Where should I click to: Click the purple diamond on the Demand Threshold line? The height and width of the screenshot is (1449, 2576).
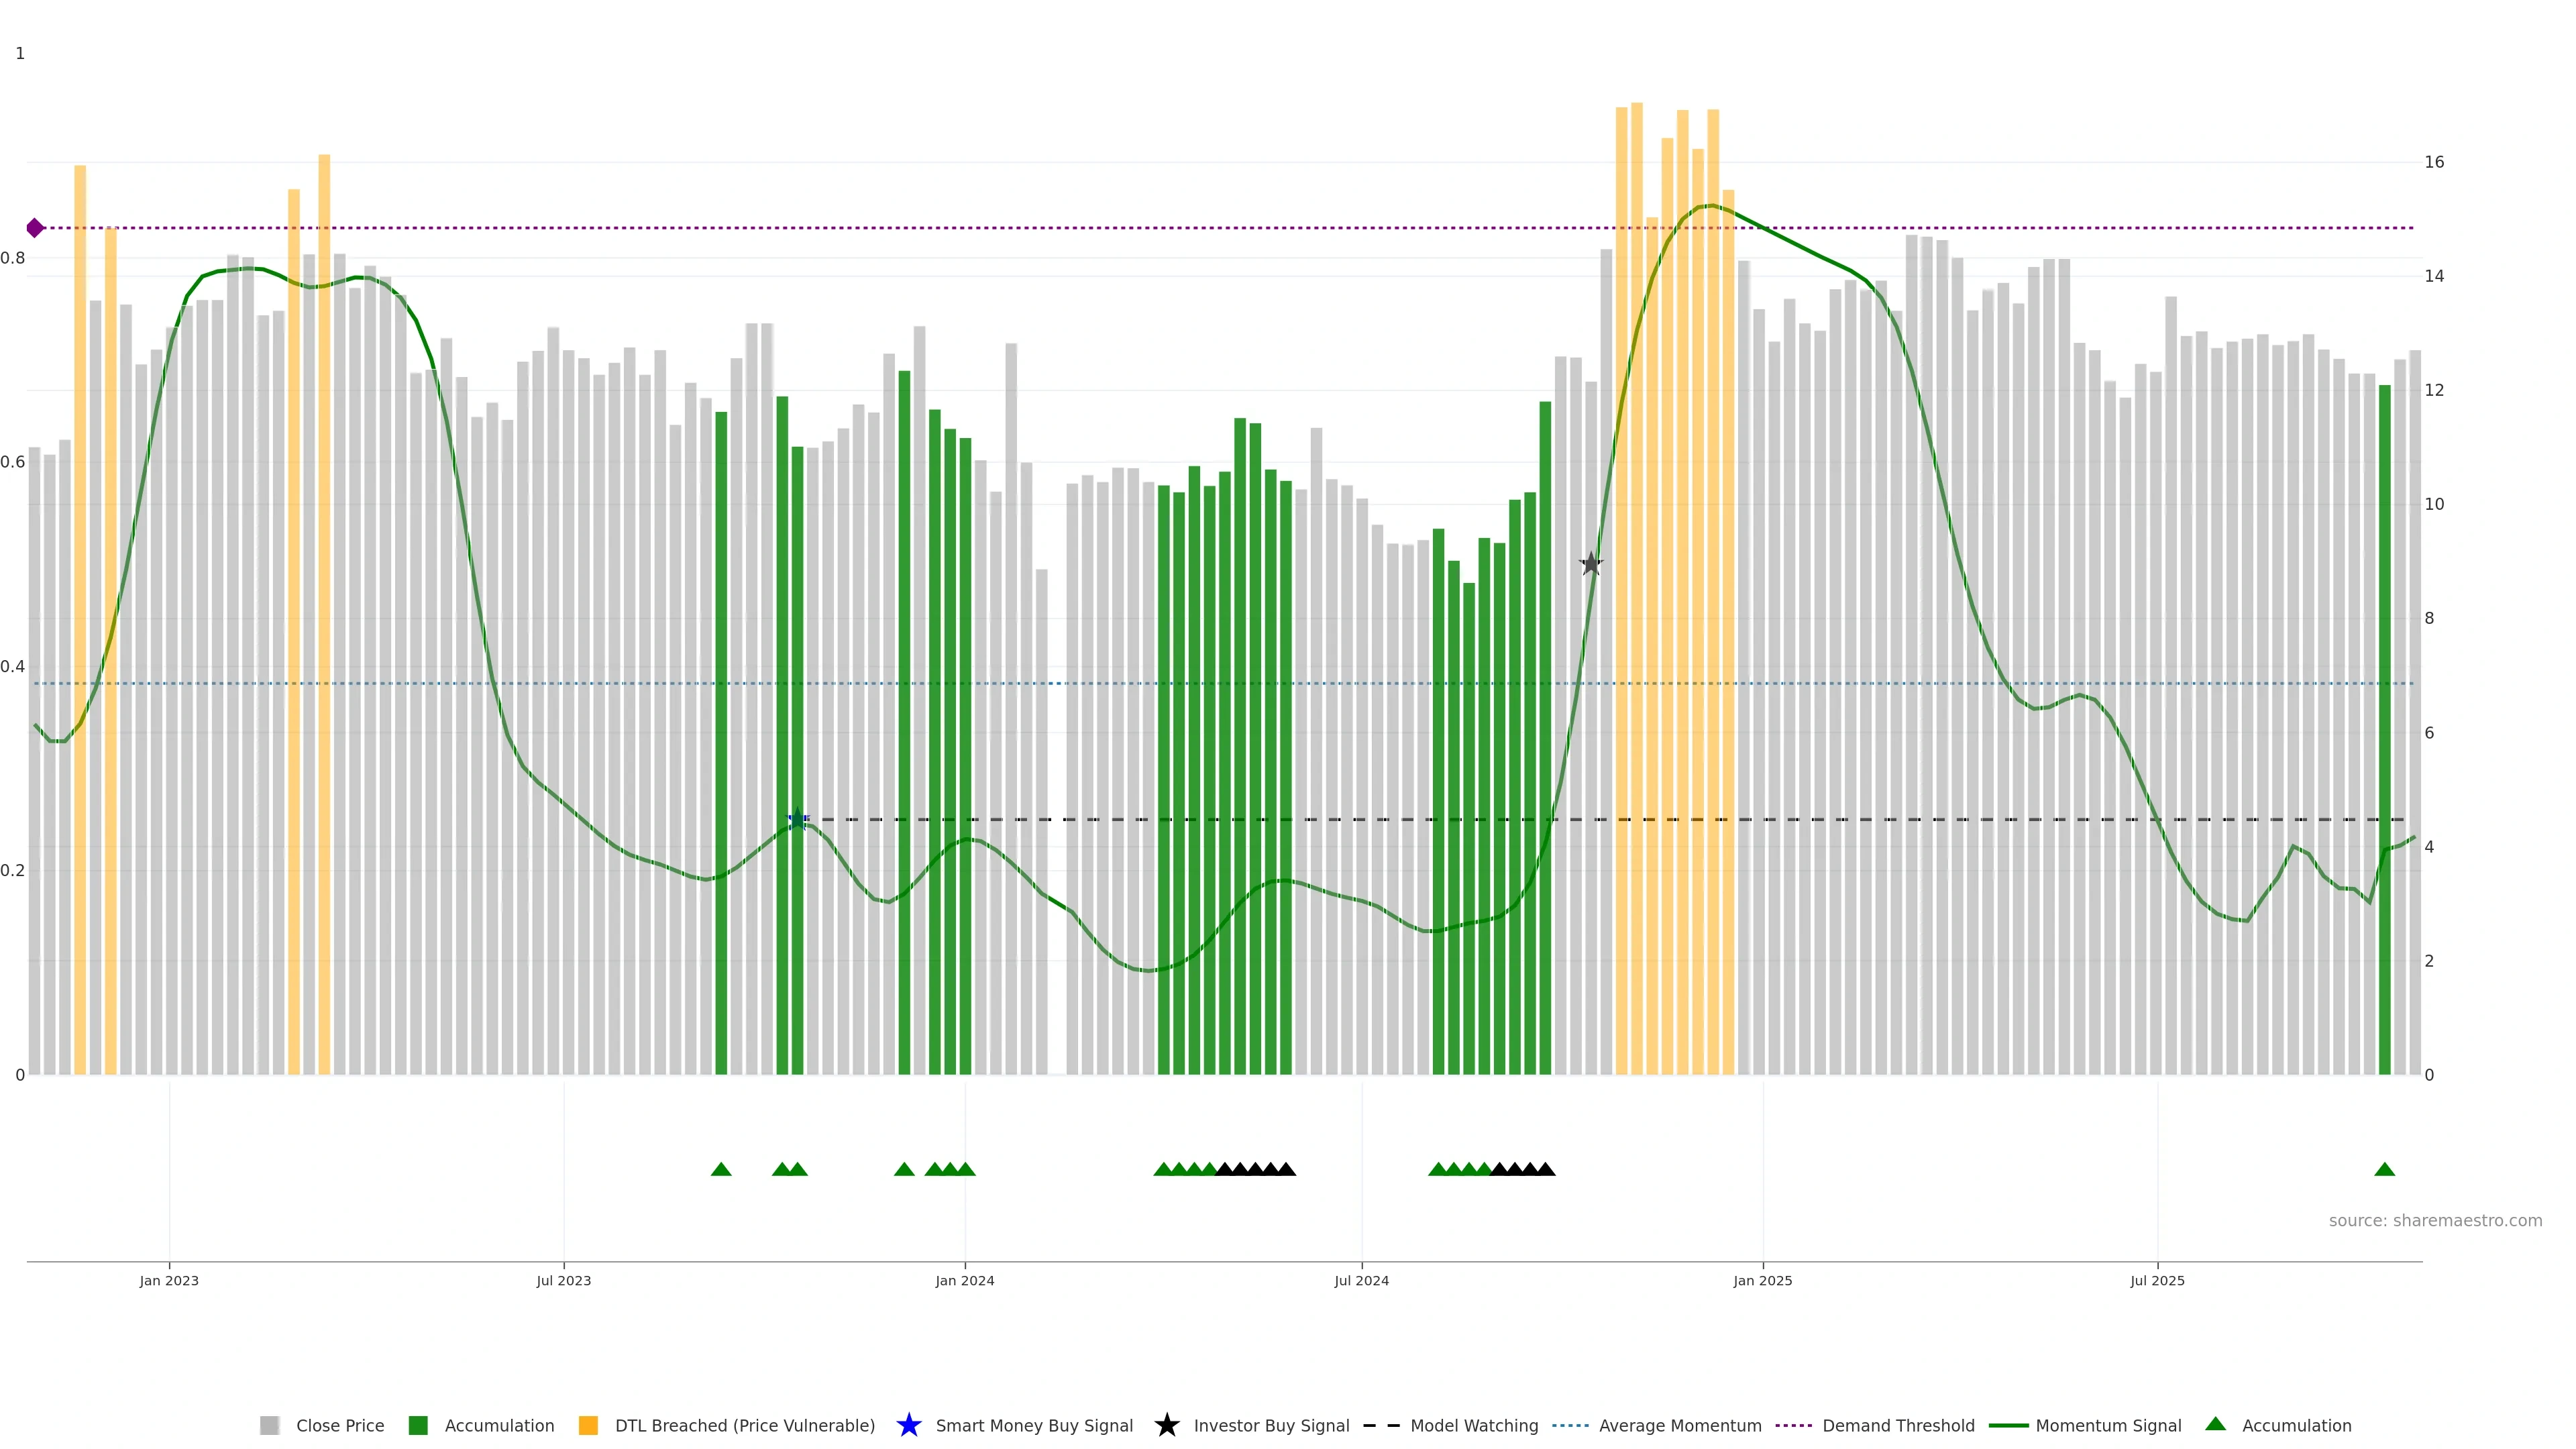pyautogui.click(x=35, y=228)
